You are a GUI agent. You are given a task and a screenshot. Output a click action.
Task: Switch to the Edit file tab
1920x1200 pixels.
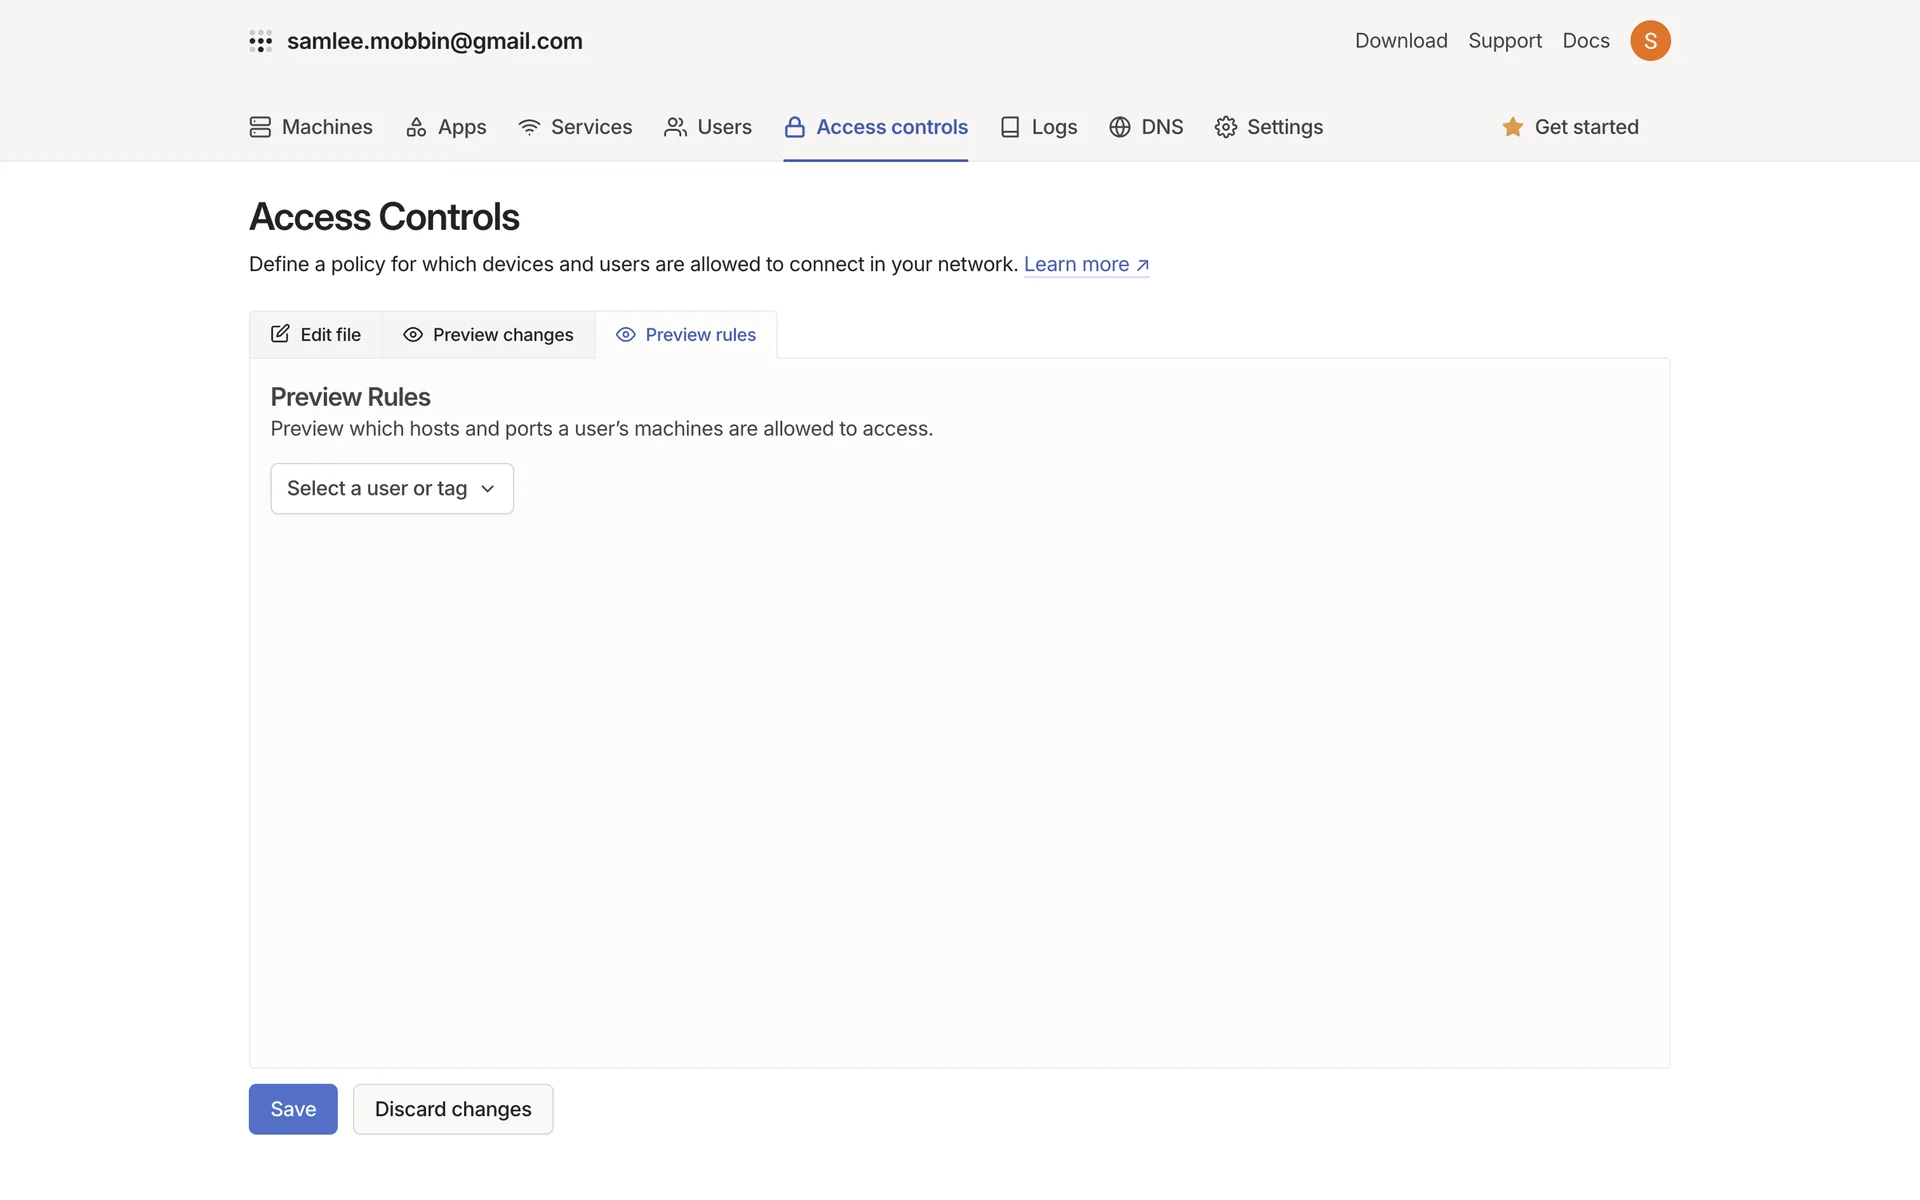pos(316,335)
